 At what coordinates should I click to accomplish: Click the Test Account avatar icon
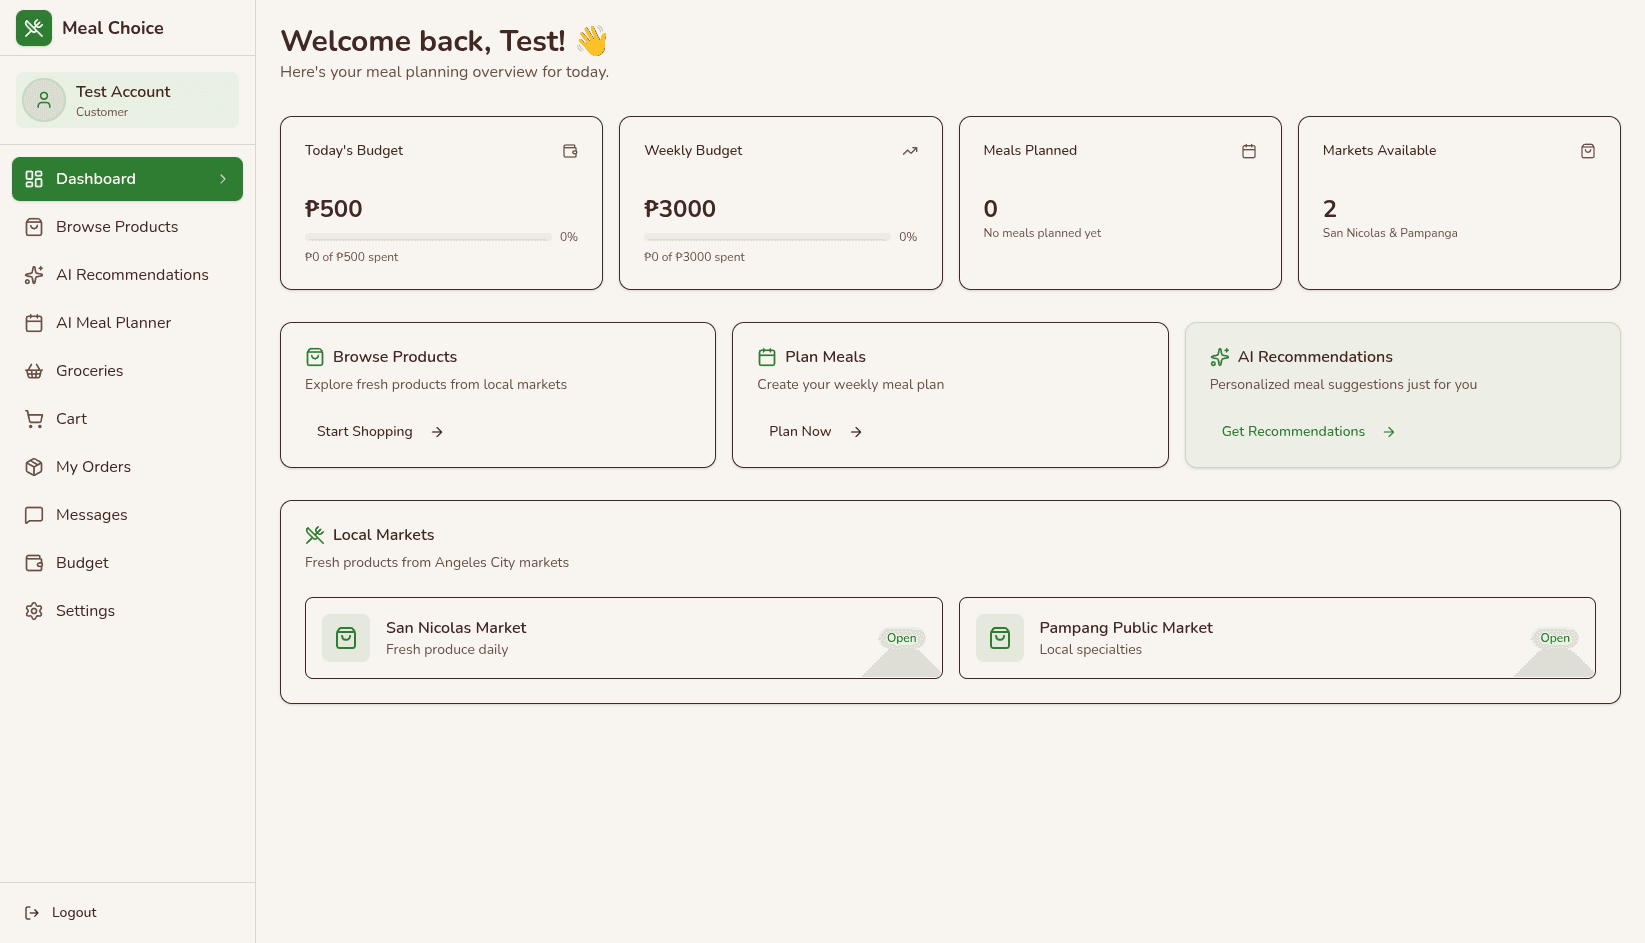[x=44, y=100]
